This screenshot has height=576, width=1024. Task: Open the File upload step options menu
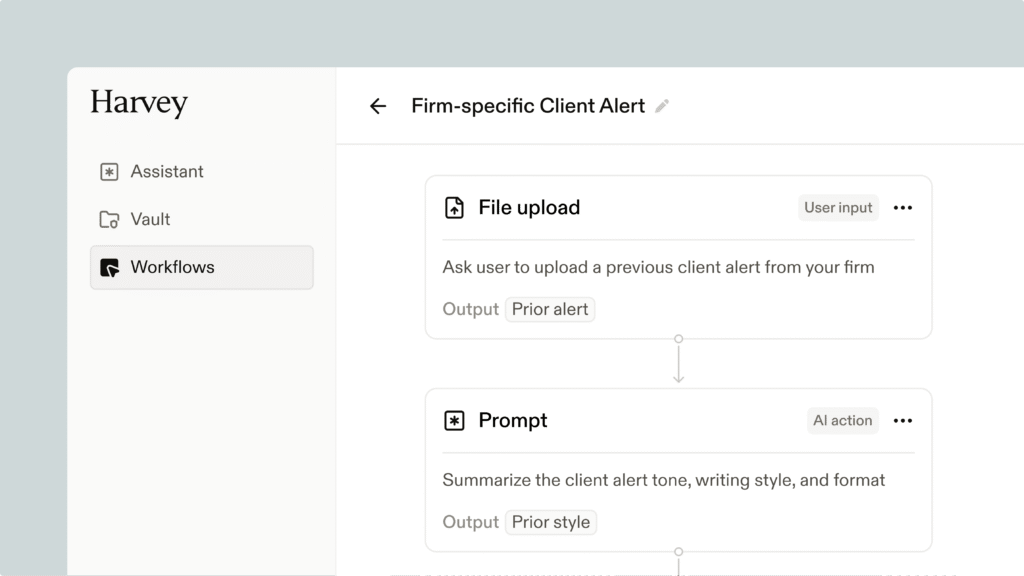point(903,208)
